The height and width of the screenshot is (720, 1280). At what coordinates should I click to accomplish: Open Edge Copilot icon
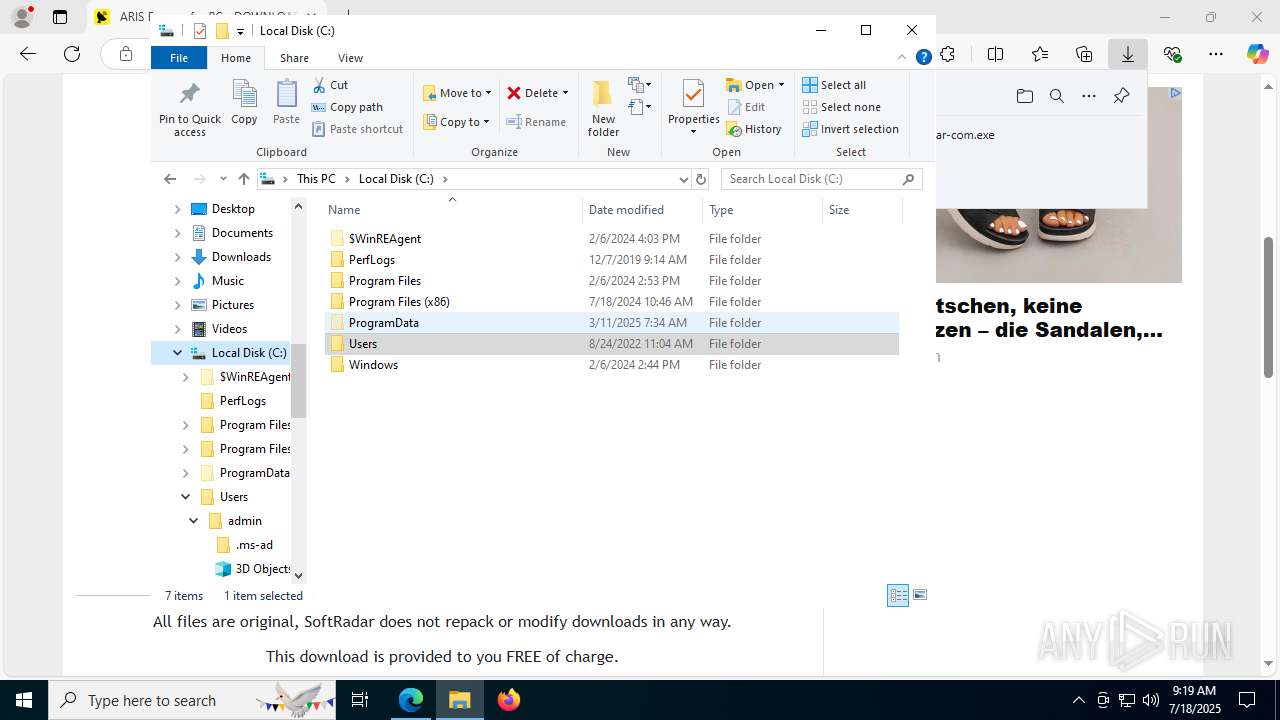[x=1258, y=54]
